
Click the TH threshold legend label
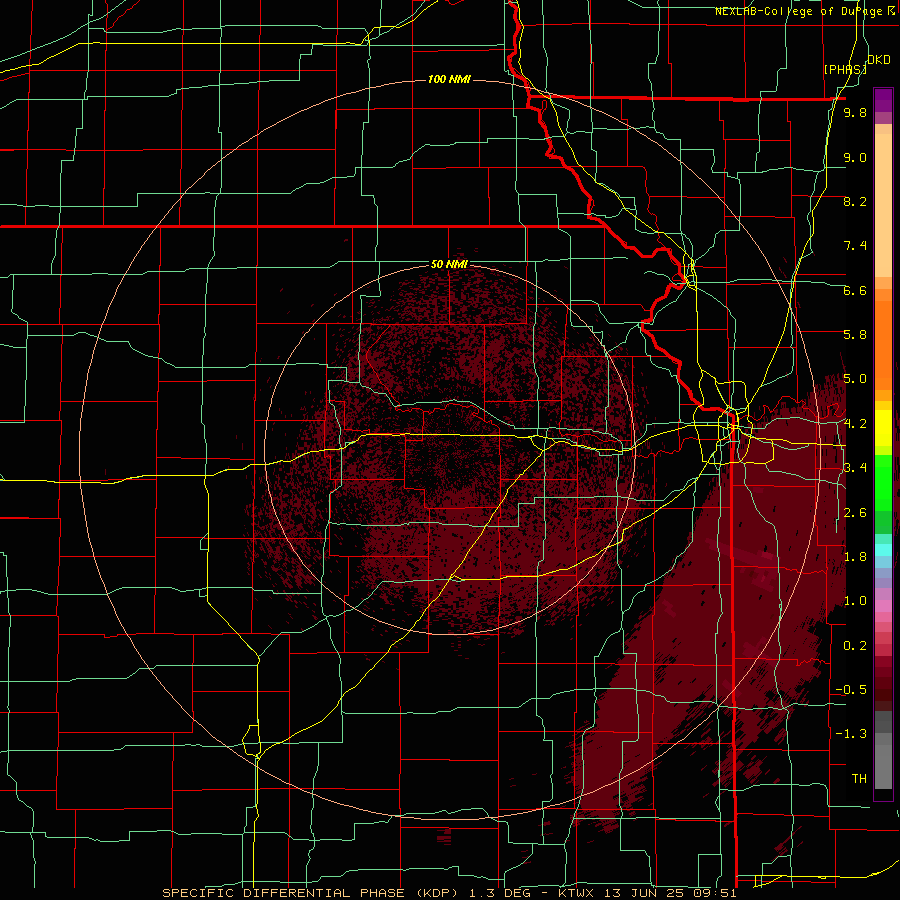[x=859, y=779]
